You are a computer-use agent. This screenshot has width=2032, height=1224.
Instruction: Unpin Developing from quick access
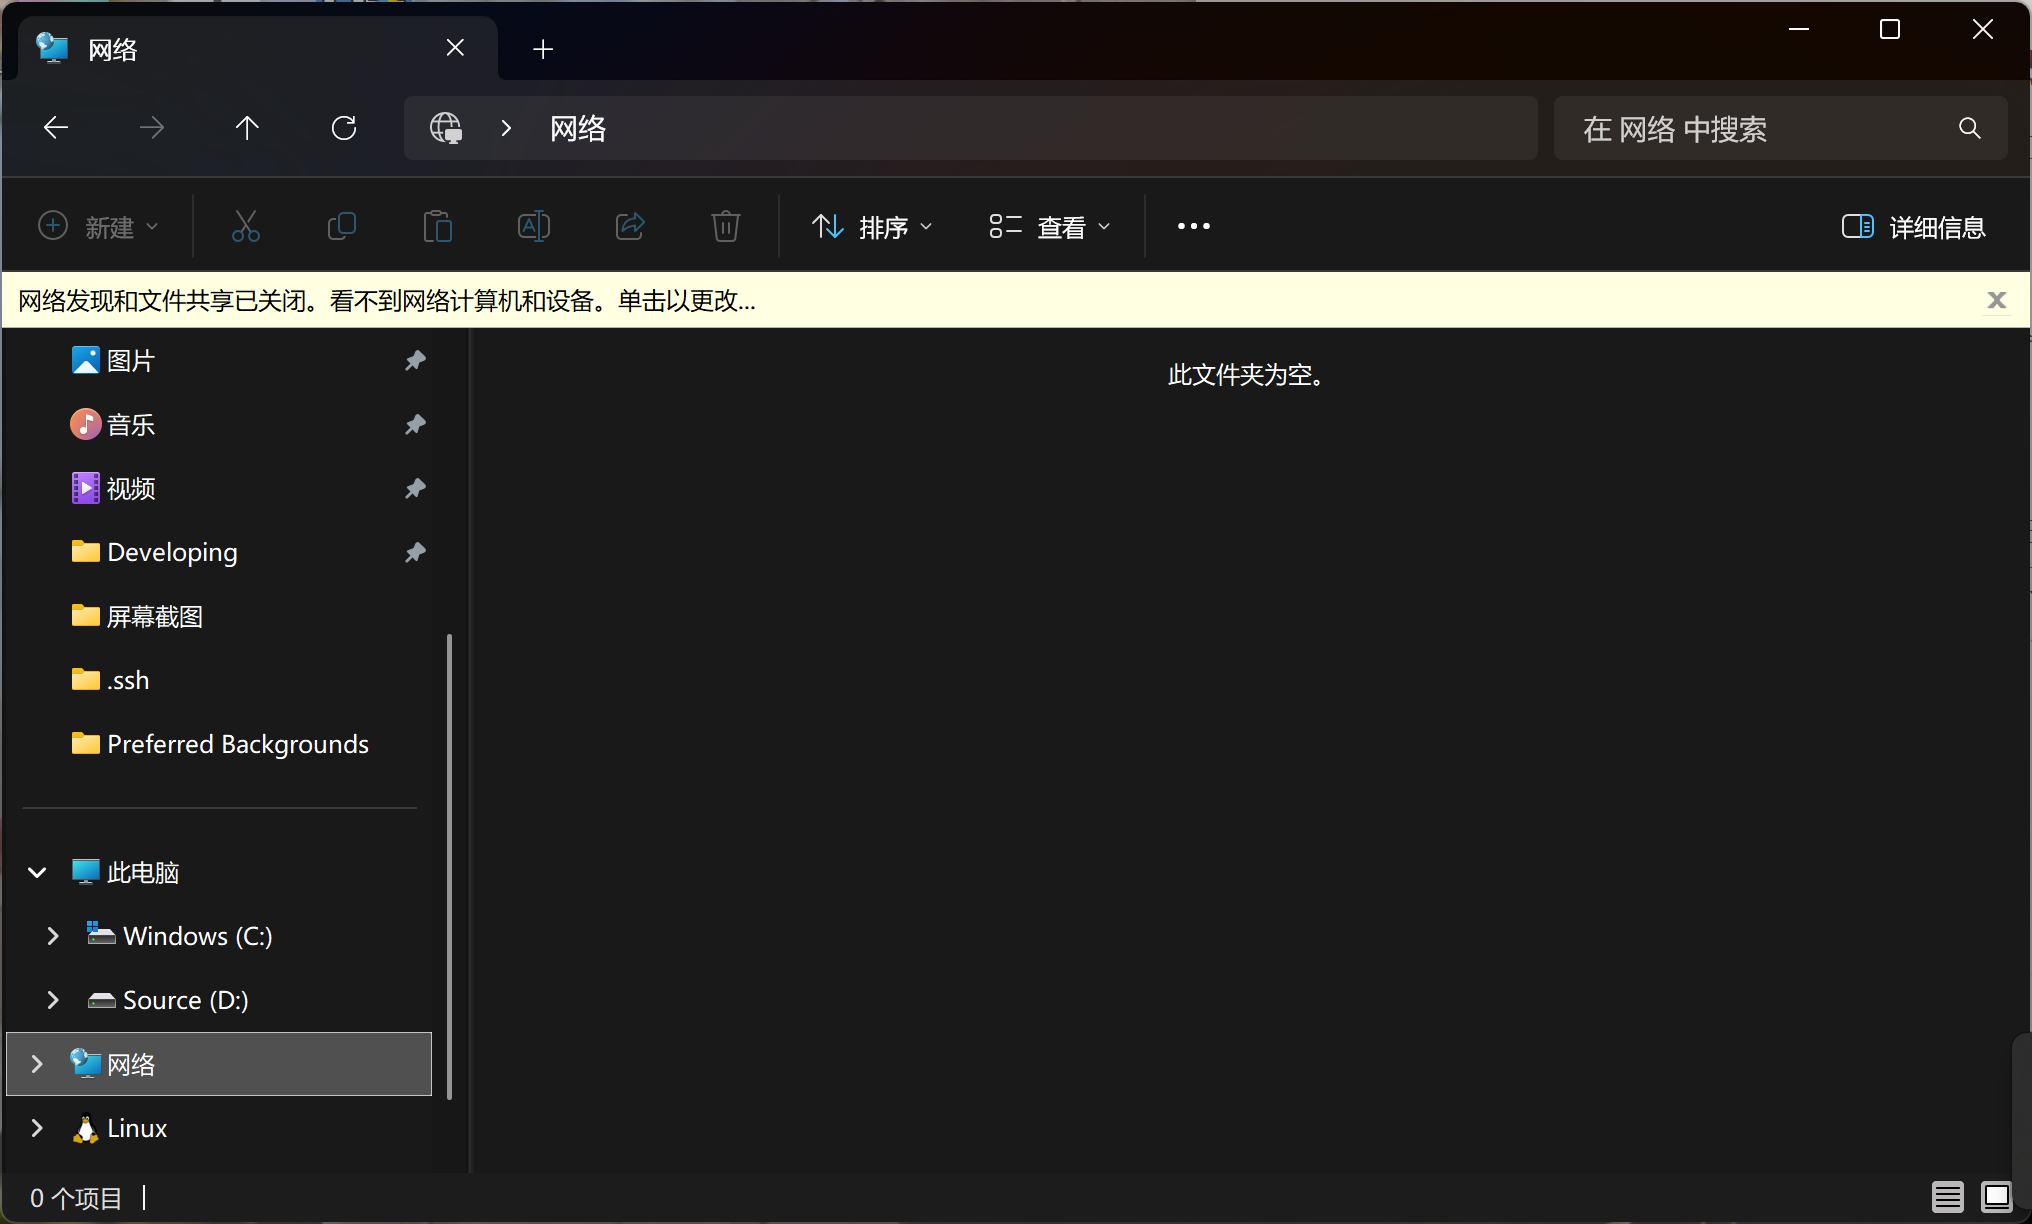[415, 552]
